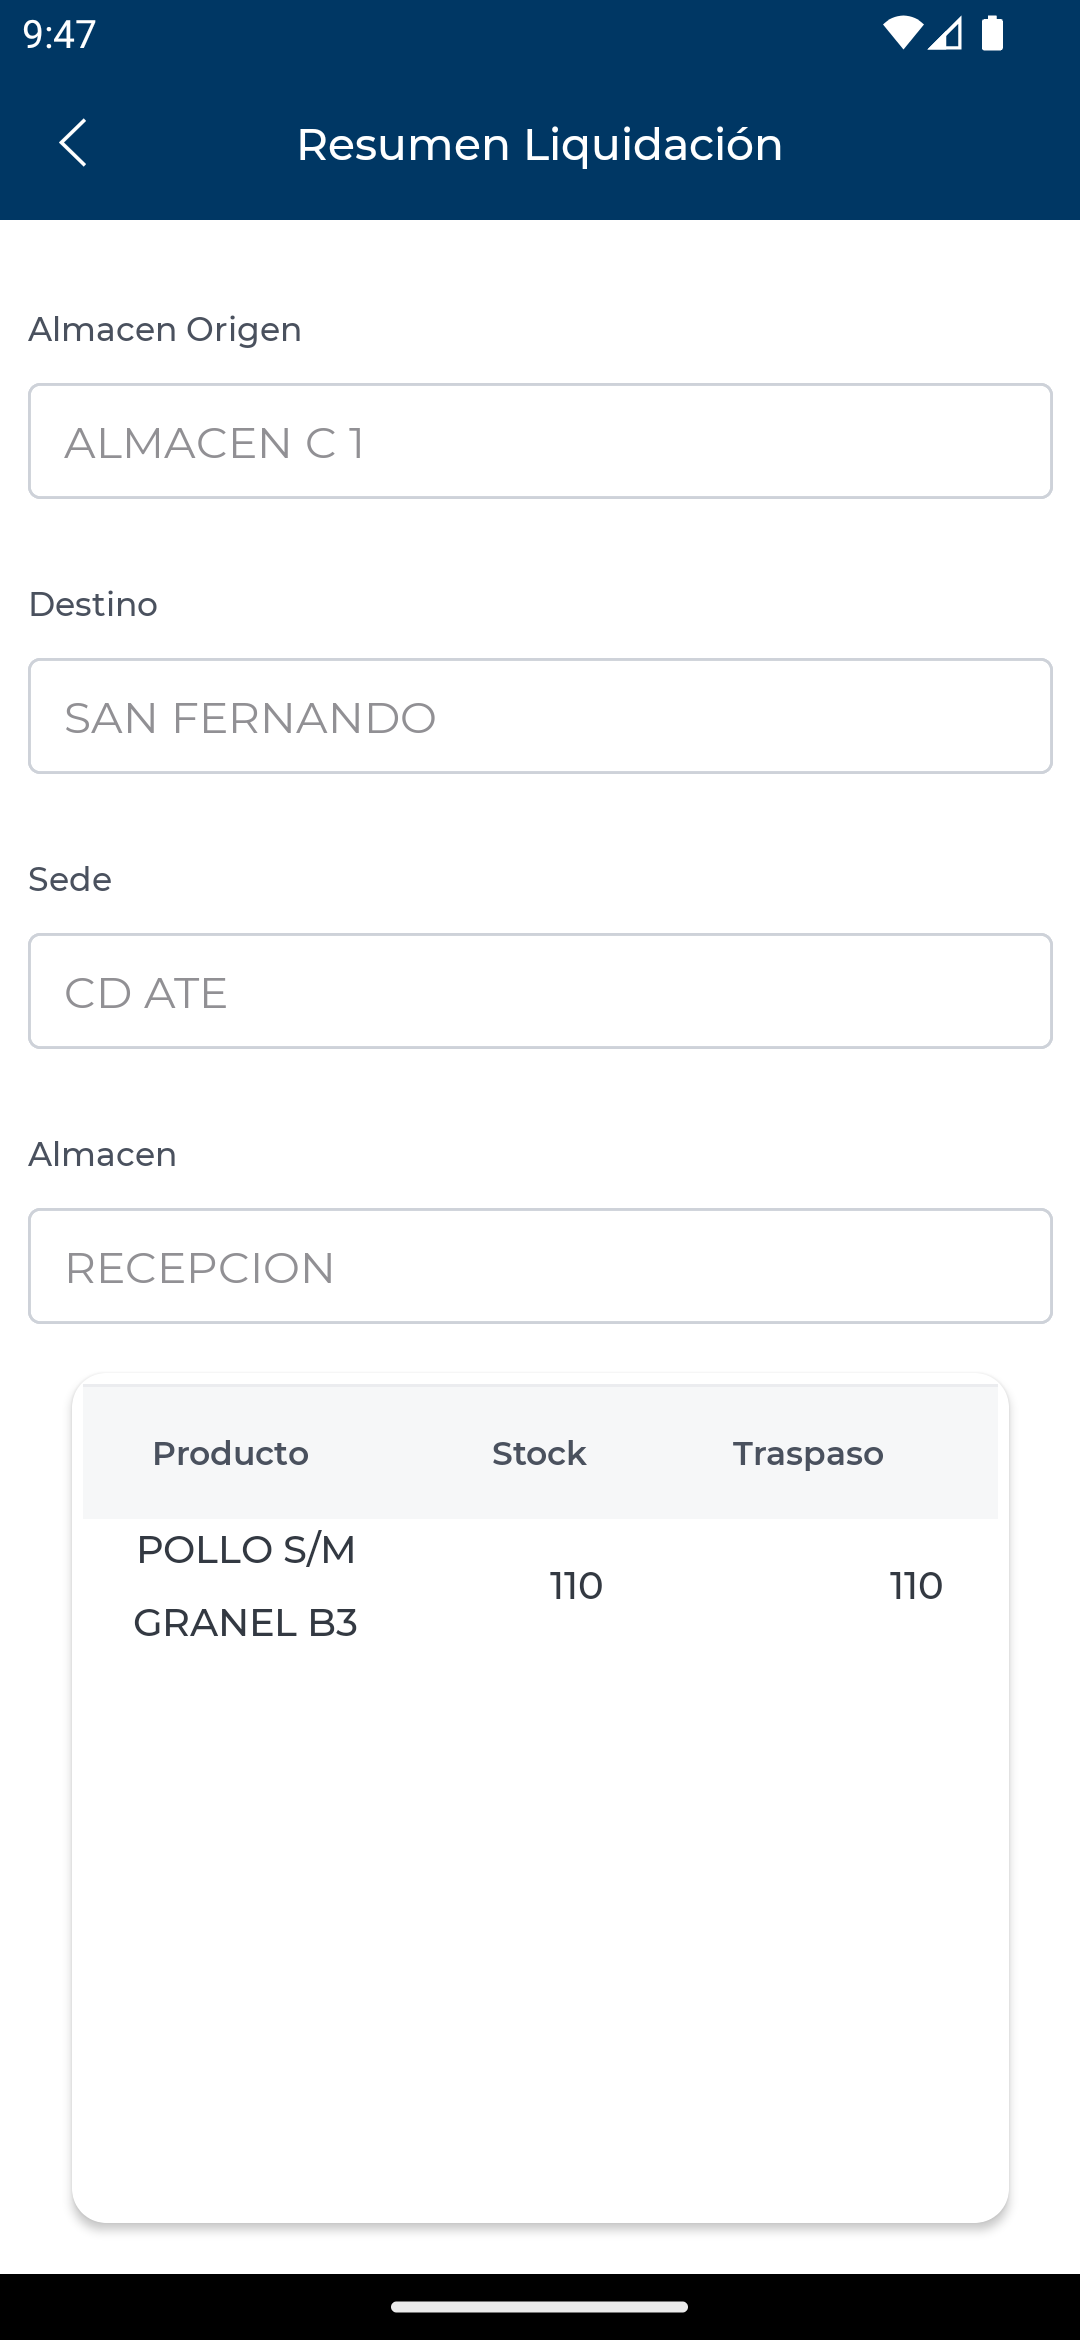Viewport: 1080px width, 2340px height.
Task: Select the Destino field SAN FERNANDO
Action: point(540,716)
